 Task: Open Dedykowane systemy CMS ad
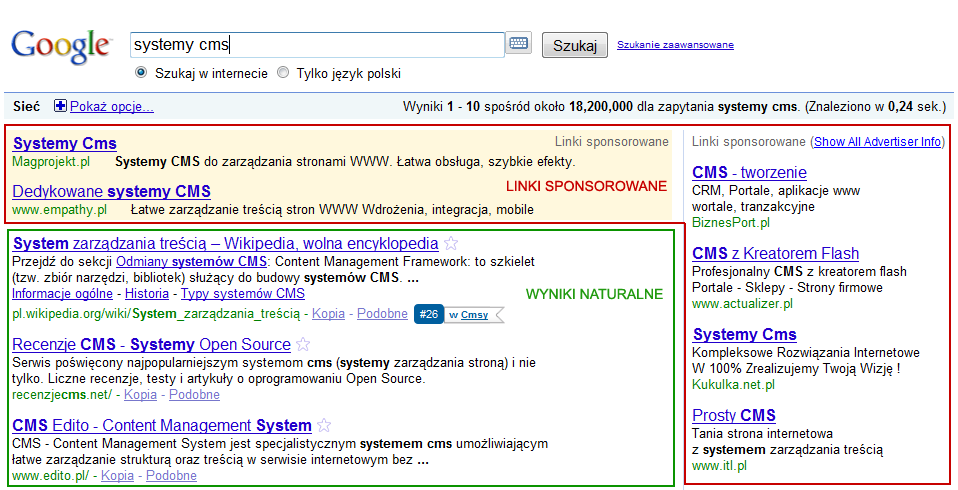click(x=112, y=191)
